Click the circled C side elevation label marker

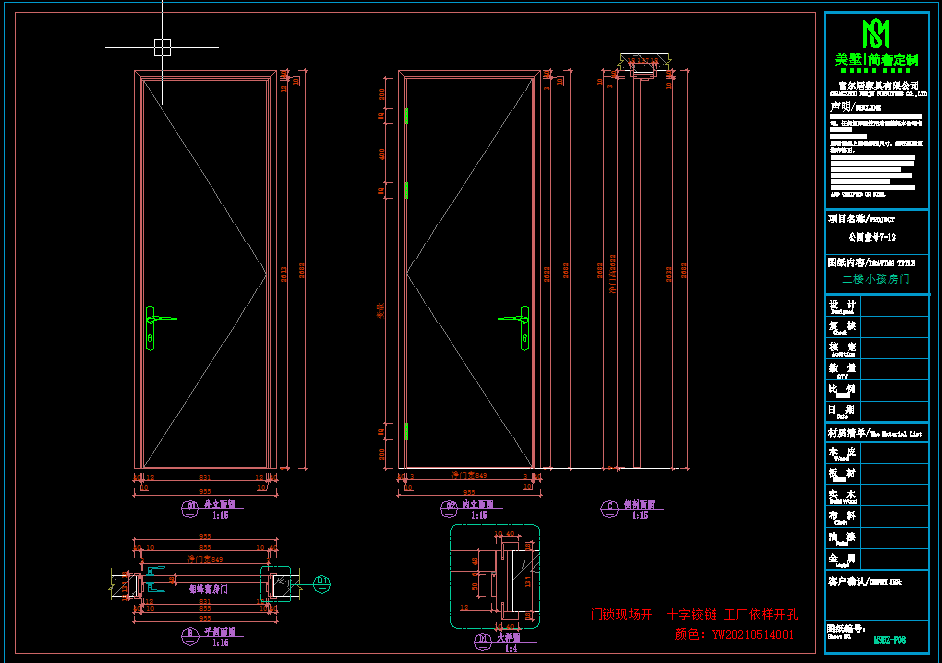tap(608, 507)
